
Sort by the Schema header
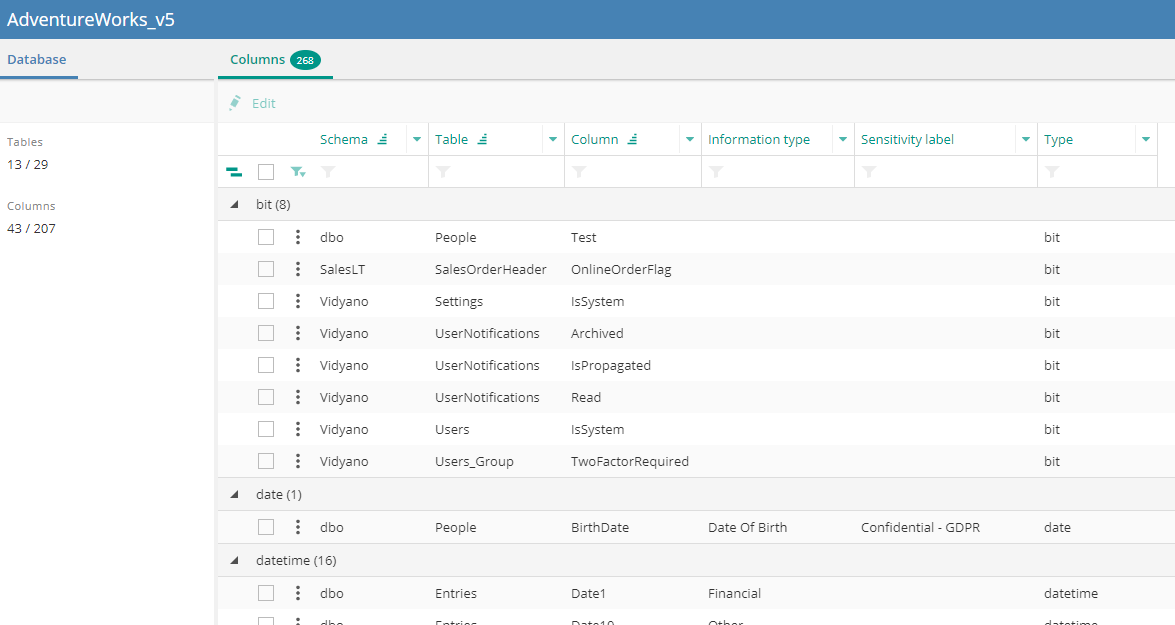[343, 139]
